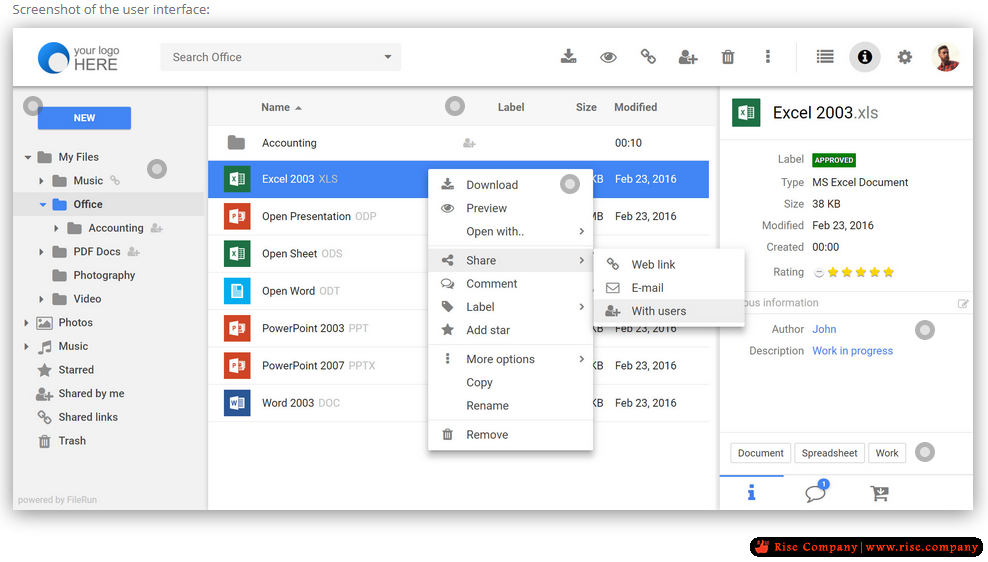
Task: Click the preview eye icon in toolbar
Action: (608, 57)
